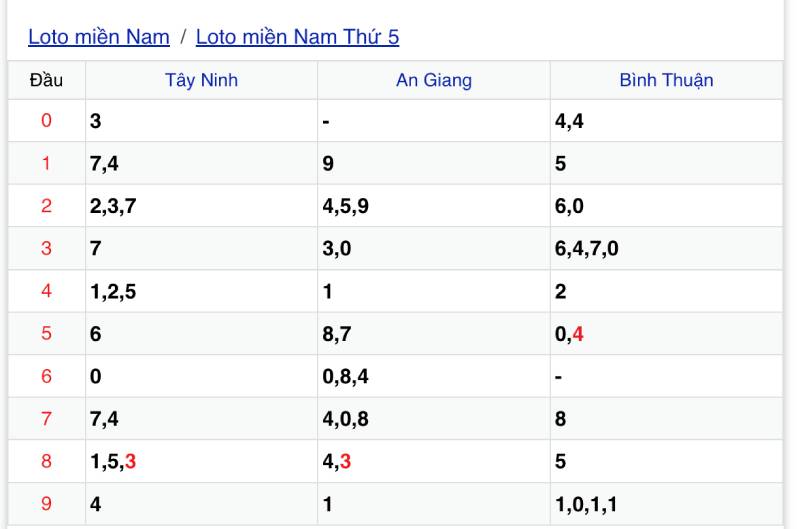This screenshot has width=800, height=529.
Task: Select the red row label 9 in Đầu column
Action: click(46, 505)
